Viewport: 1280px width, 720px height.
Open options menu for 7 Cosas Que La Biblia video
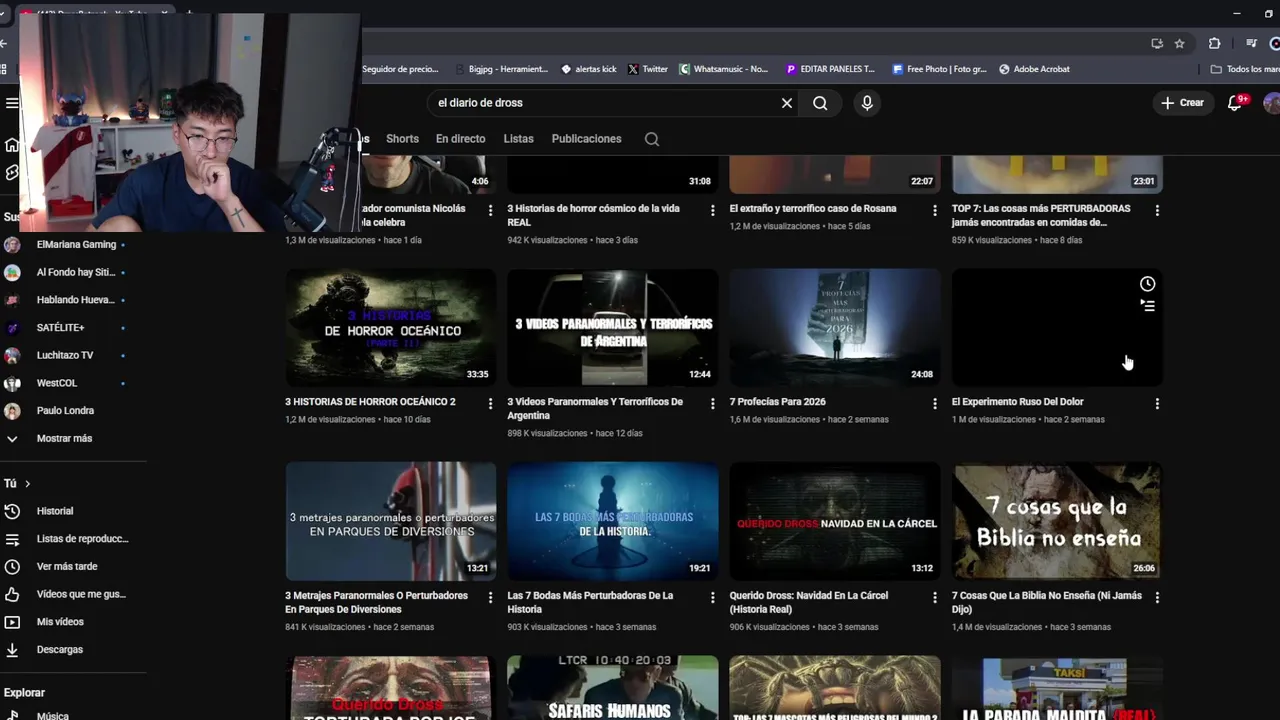[x=1157, y=597]
